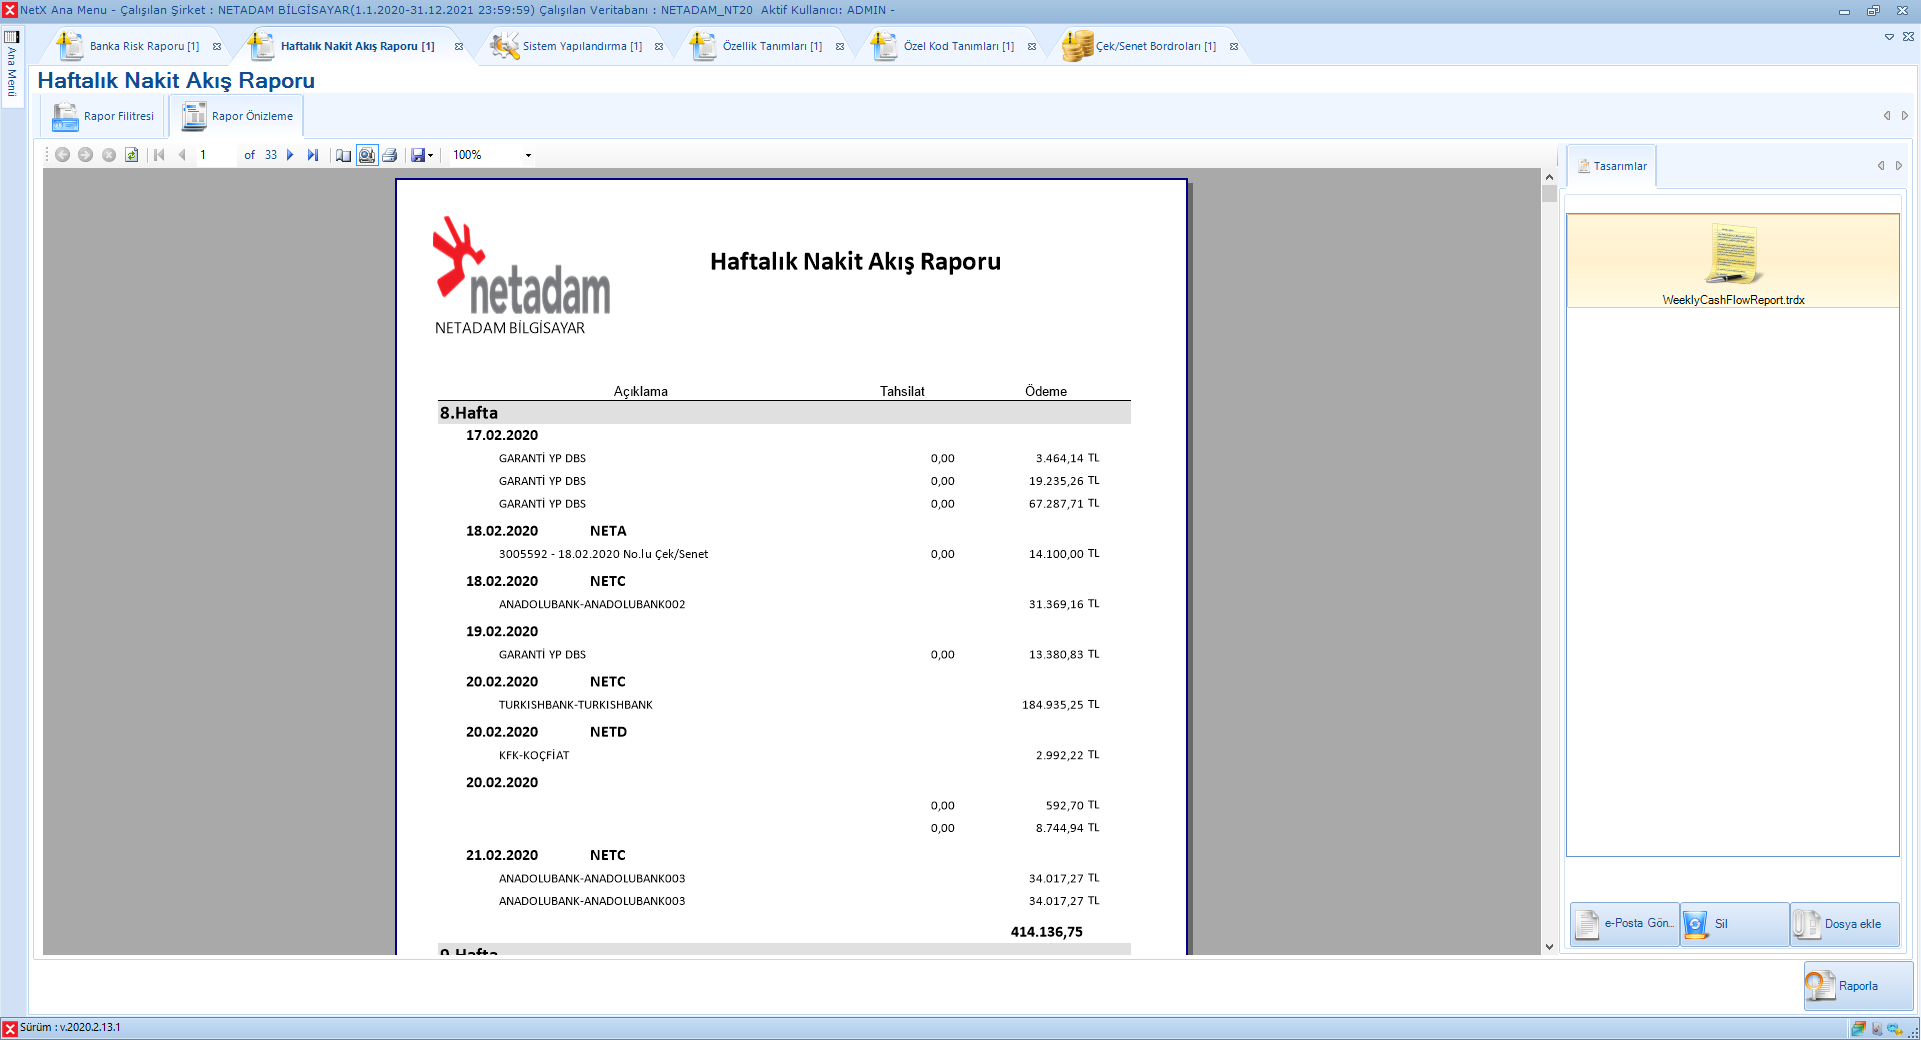Click the 8.Hafta group header

[x=784, y=413]
